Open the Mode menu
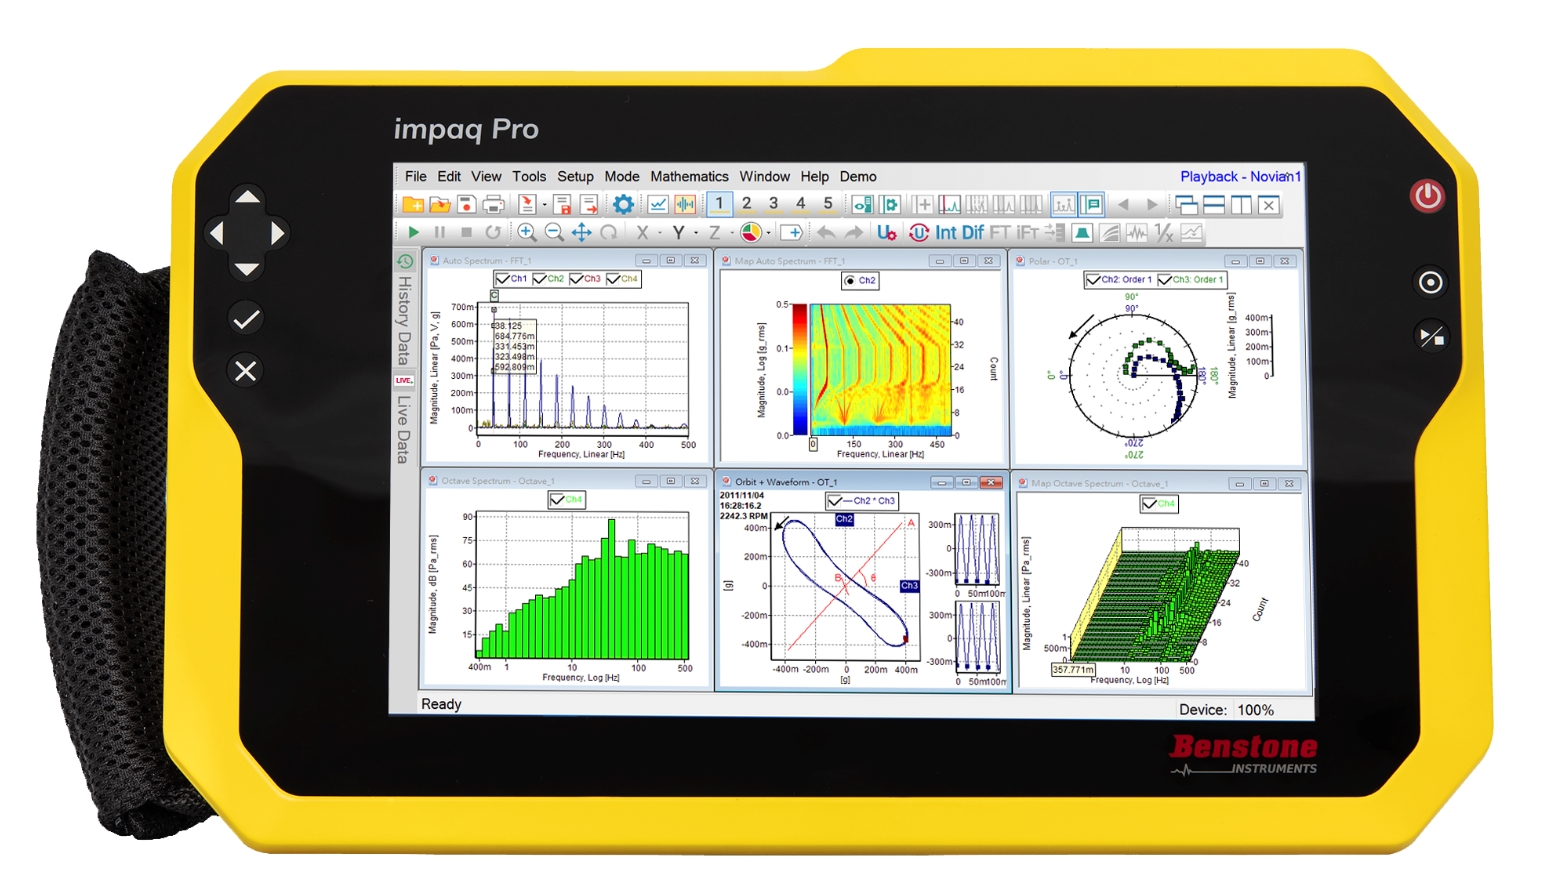 tap(622, 176)
